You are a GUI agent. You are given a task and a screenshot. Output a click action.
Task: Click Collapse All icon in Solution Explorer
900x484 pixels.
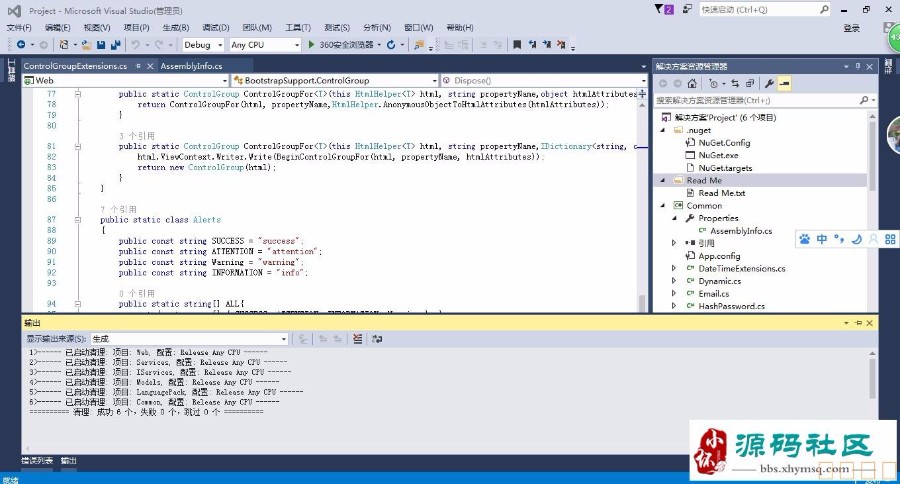pyautogui.click(x=750, y=83)
